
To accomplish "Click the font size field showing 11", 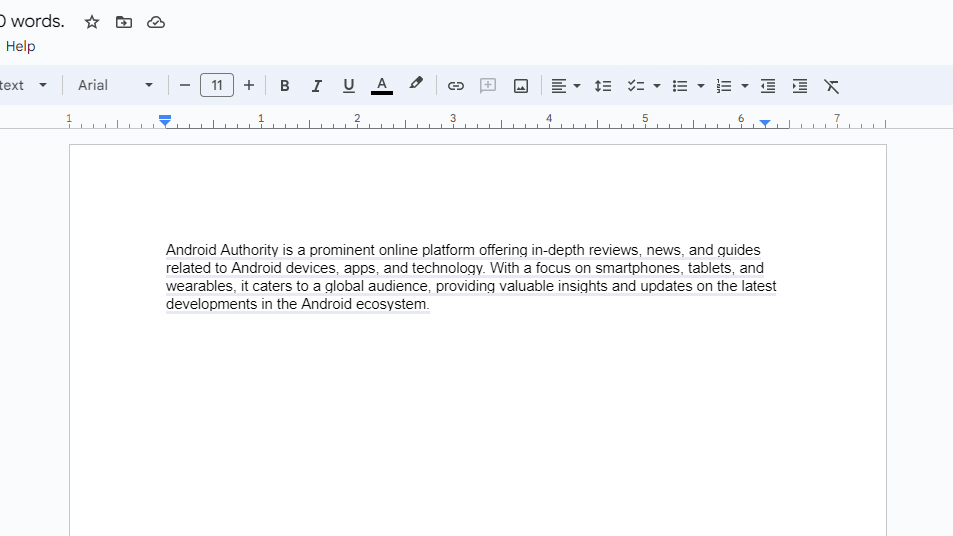I will [217, 85].
